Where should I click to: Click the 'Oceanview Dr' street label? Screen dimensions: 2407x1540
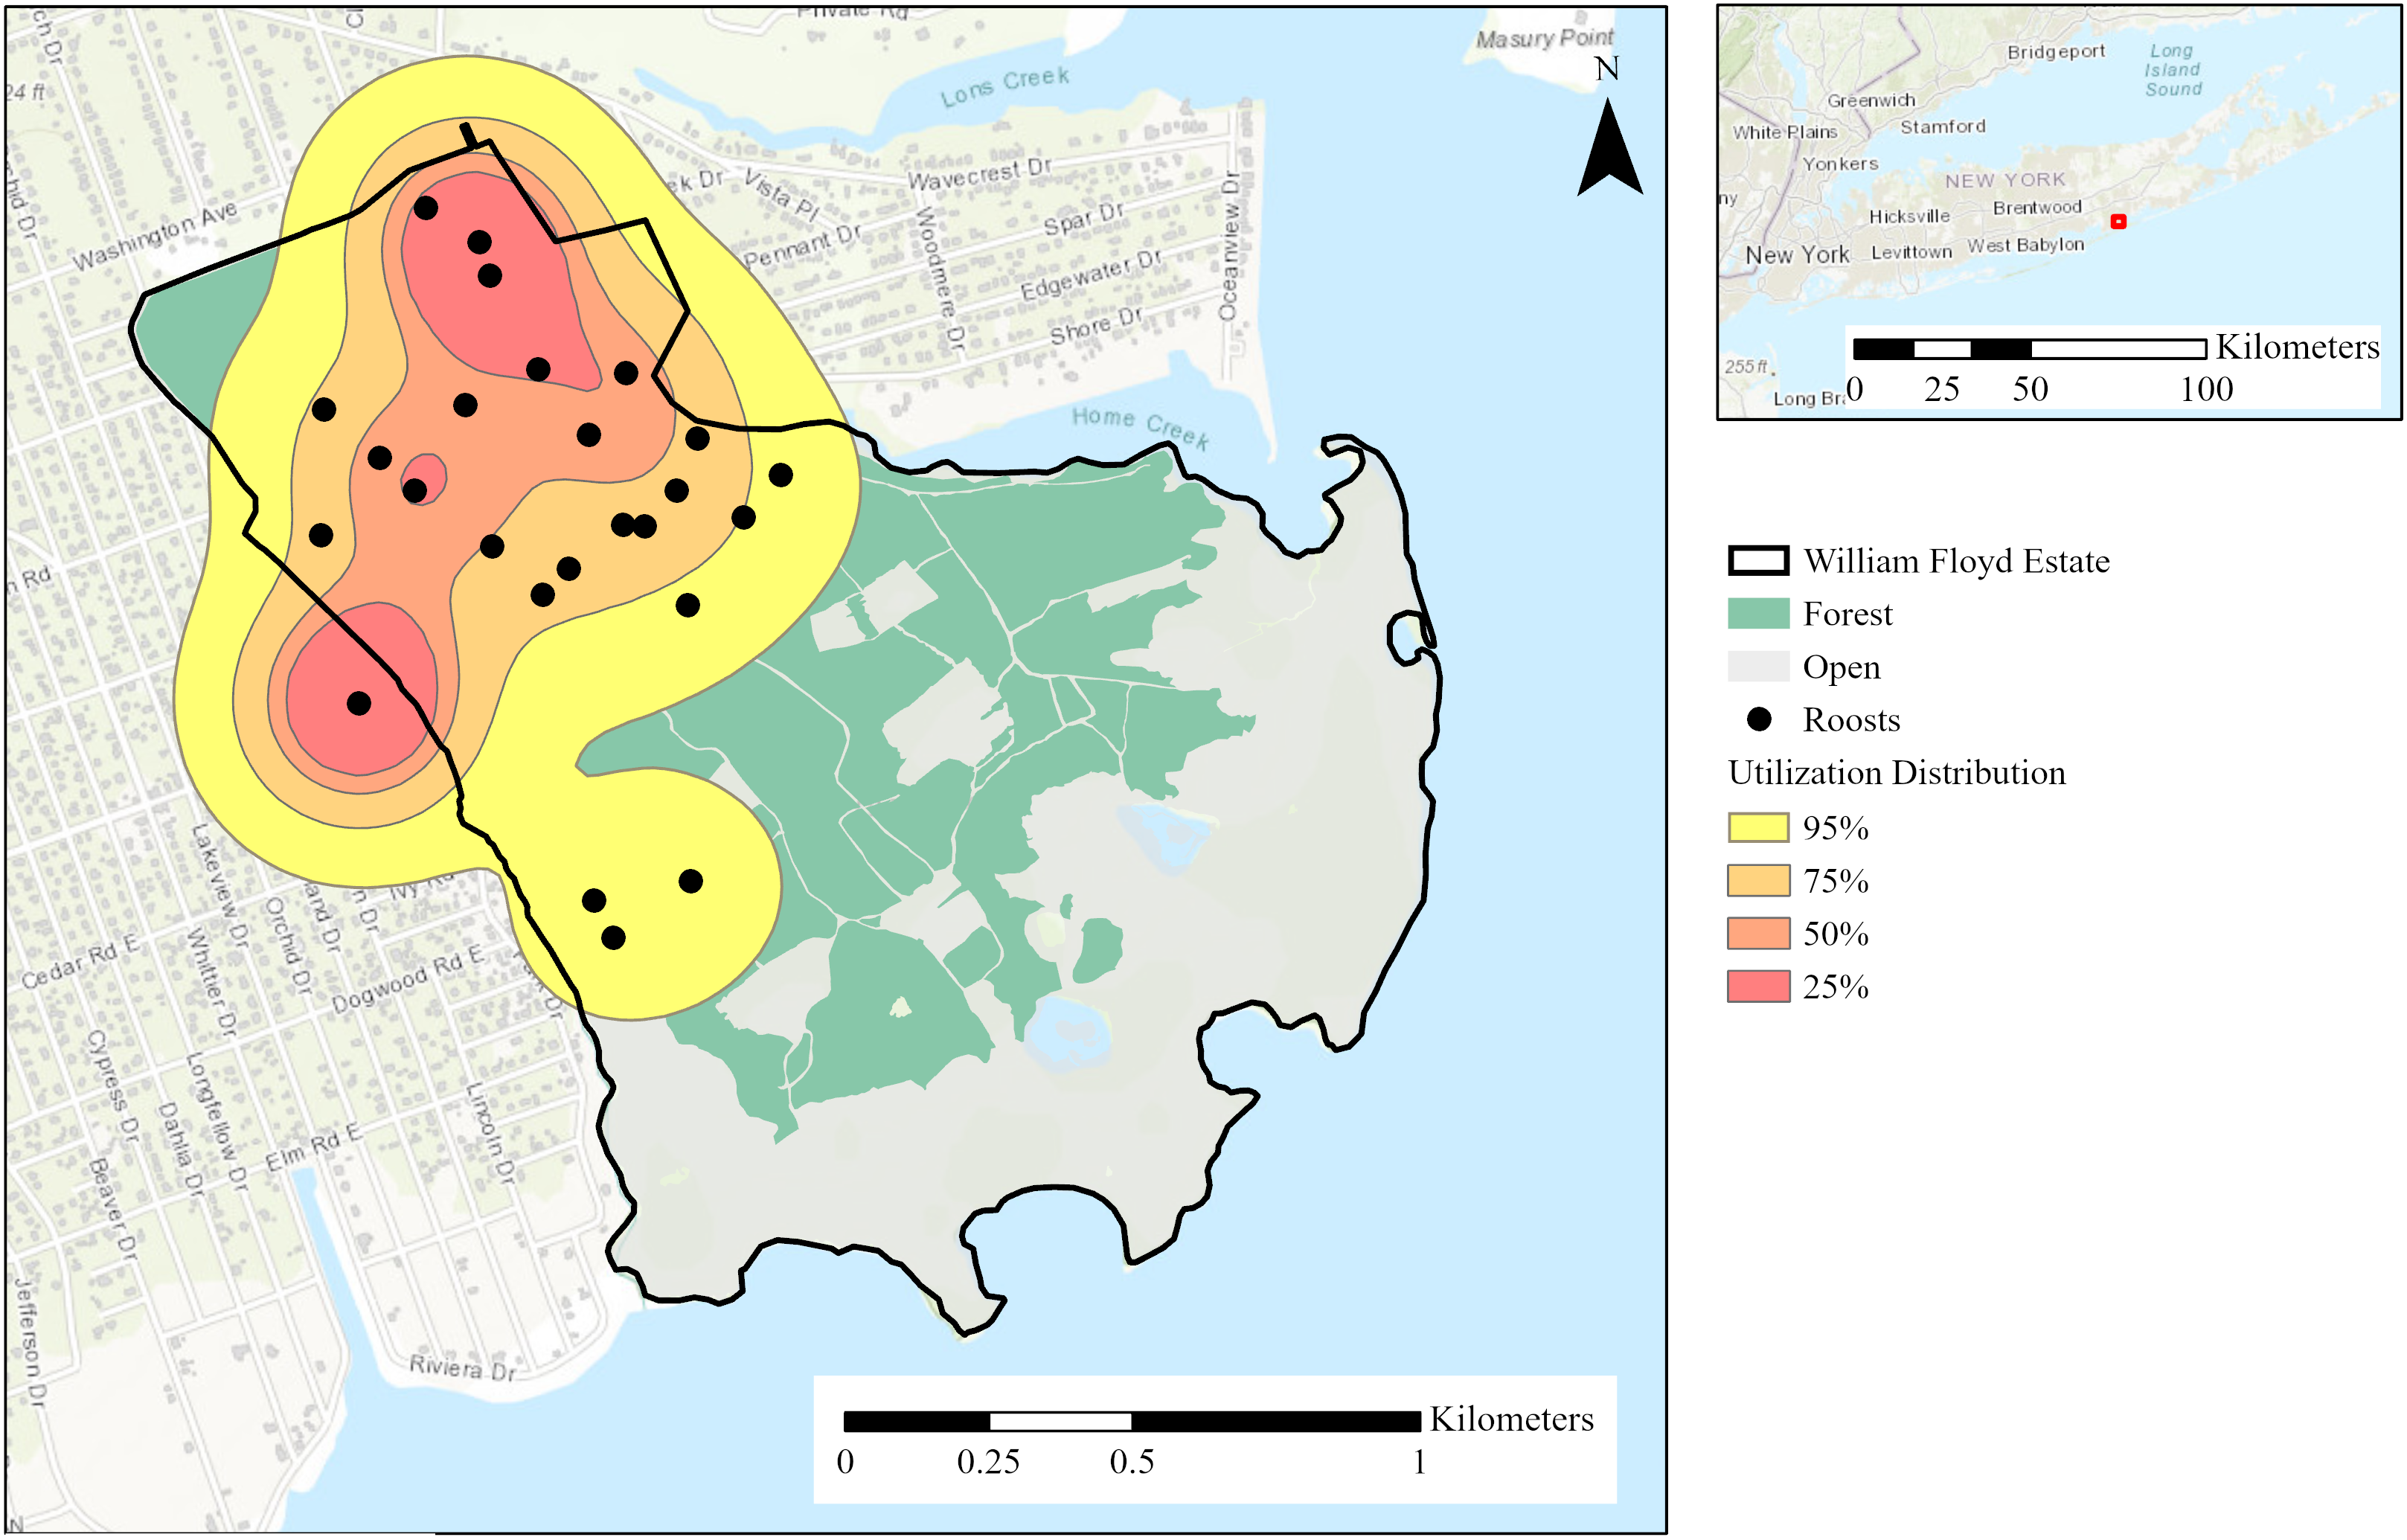tap(1229, 245)
